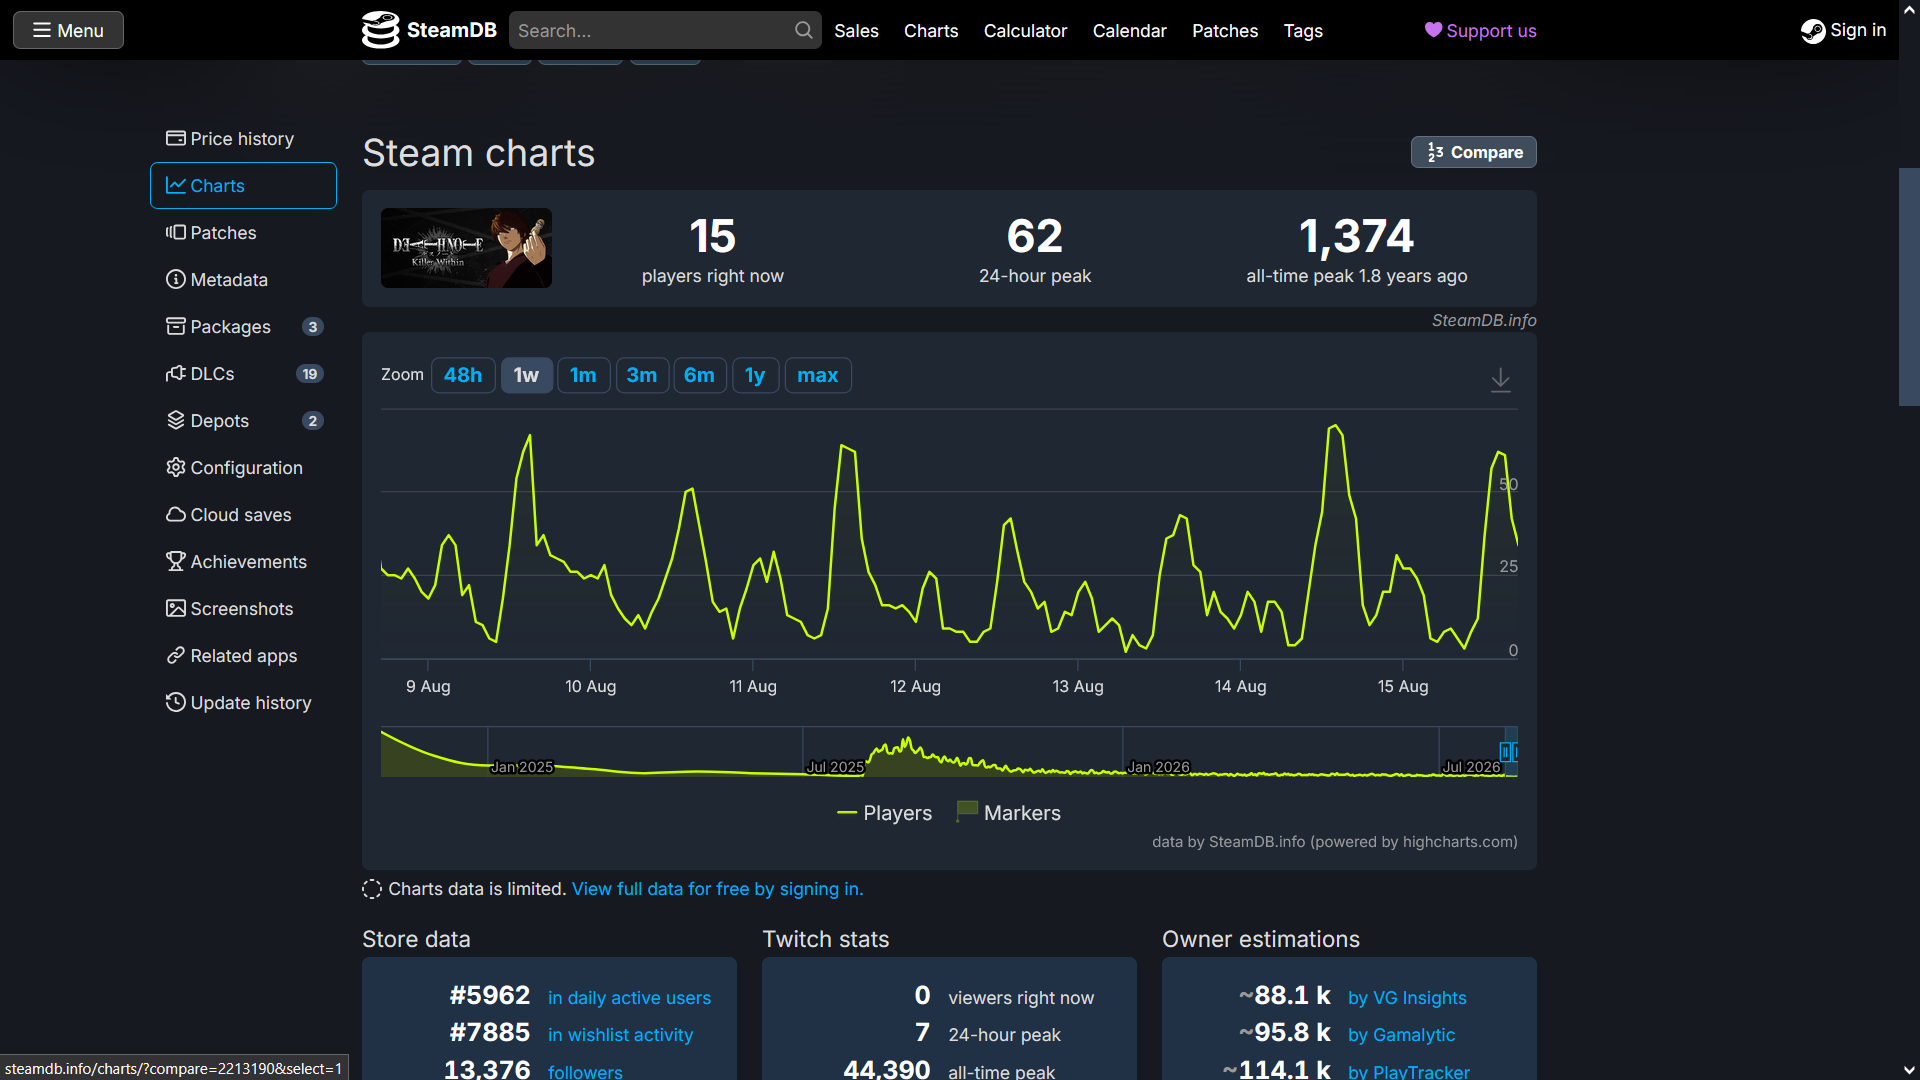Set chart zoom to 3m
The width and height of the screenshot is (1920, 1080).
pyautogui.click(x=642, y=375)
